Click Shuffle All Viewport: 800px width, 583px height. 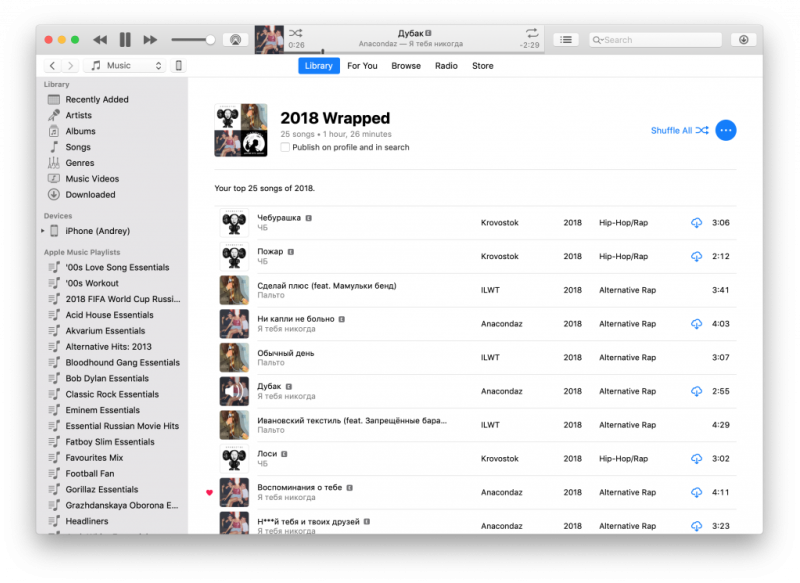coord(680,131)
